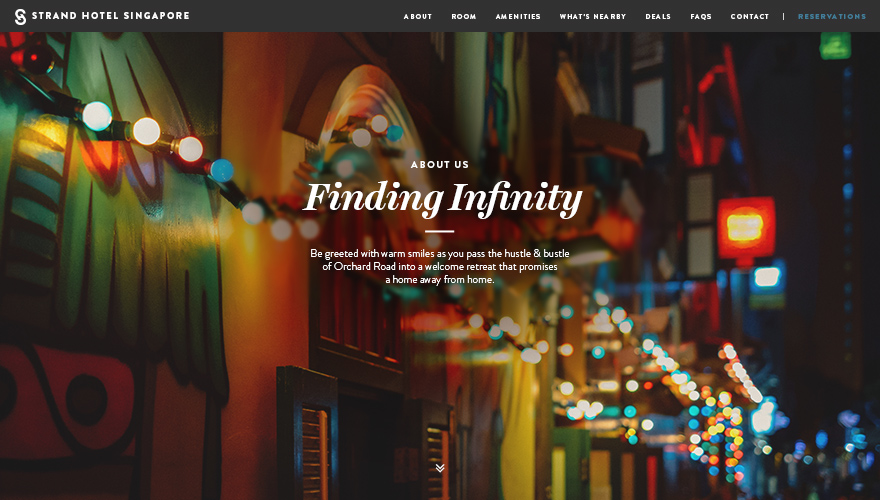The image size is (880, 500).
Task: Select the Strand Hotel Singapore name text
Action: click(111, 16)
